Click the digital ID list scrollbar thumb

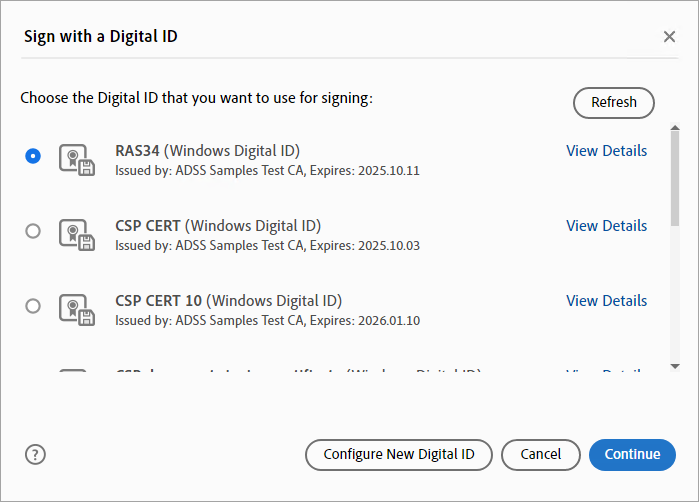[675, 180]
